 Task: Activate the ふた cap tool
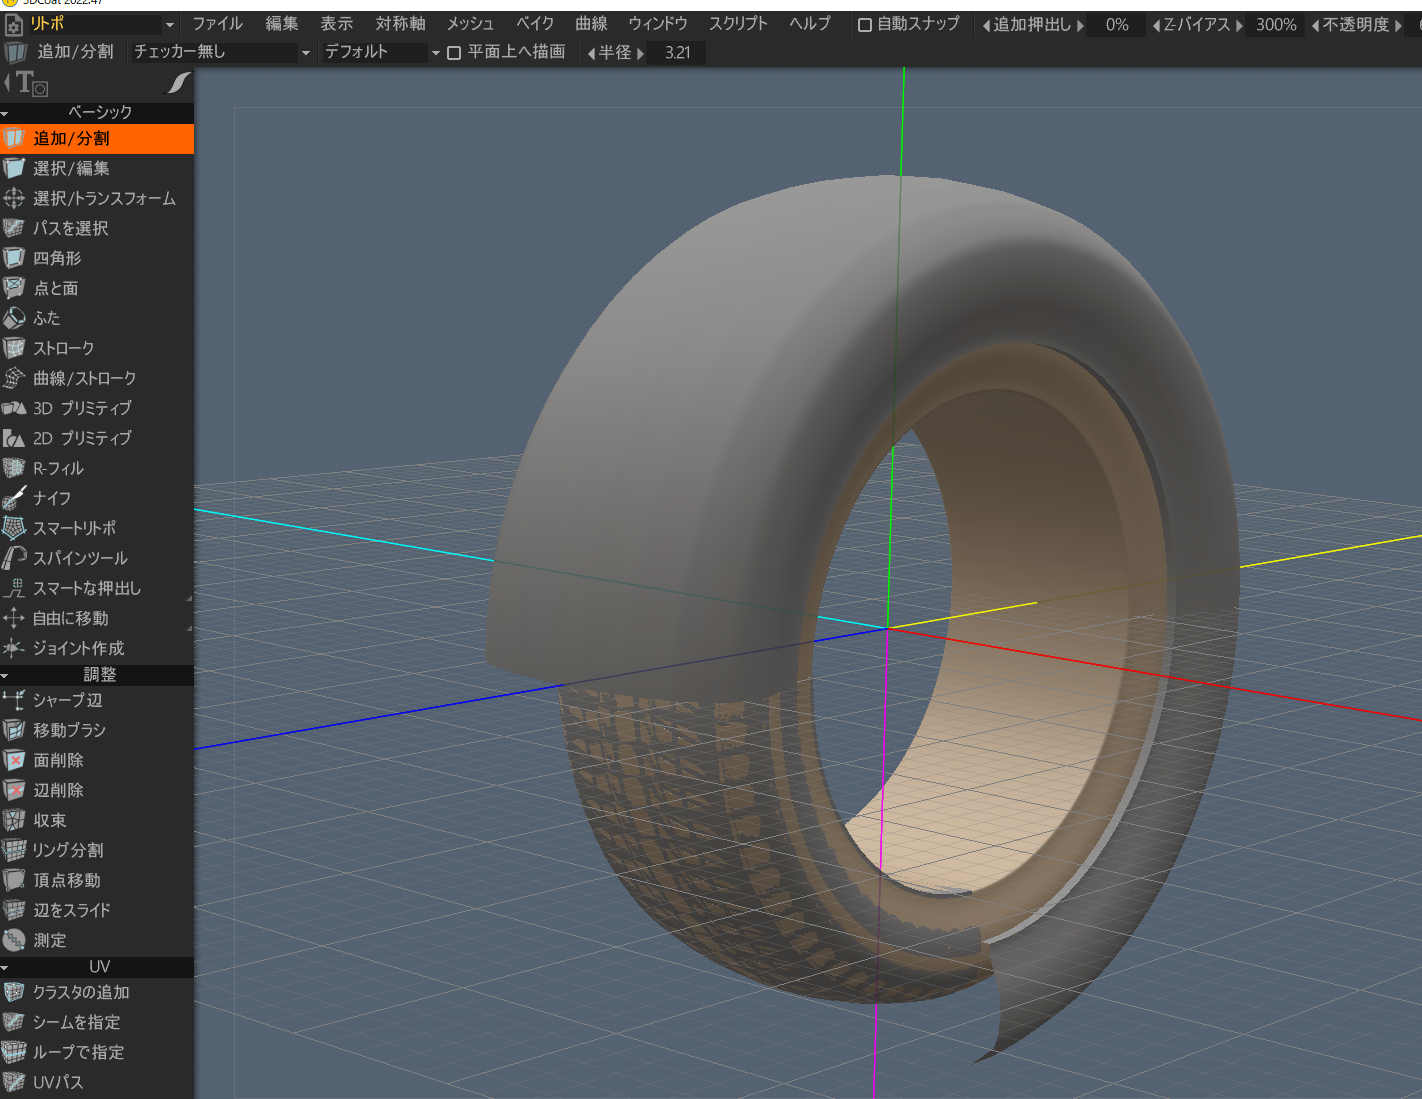97,318
